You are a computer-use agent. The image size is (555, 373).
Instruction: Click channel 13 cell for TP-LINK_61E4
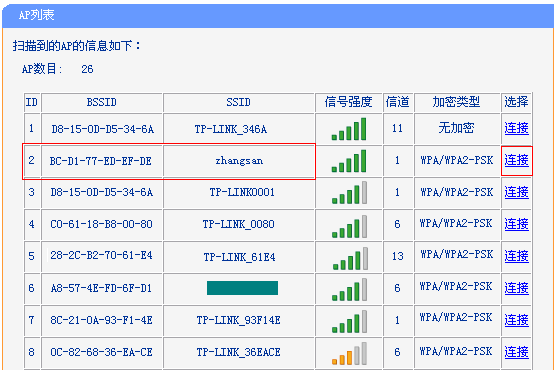click(x=397, y=256)
